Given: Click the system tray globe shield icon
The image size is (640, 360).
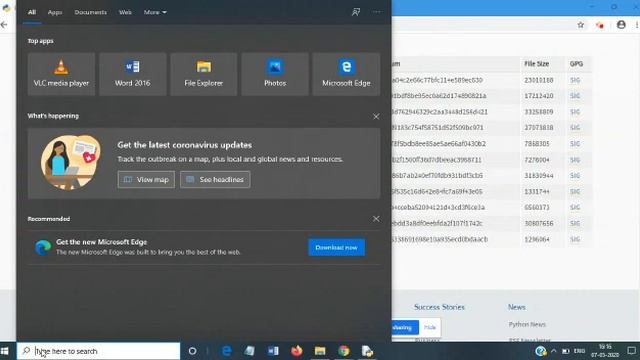Looking at the screenshot, I should pos(540,351).
